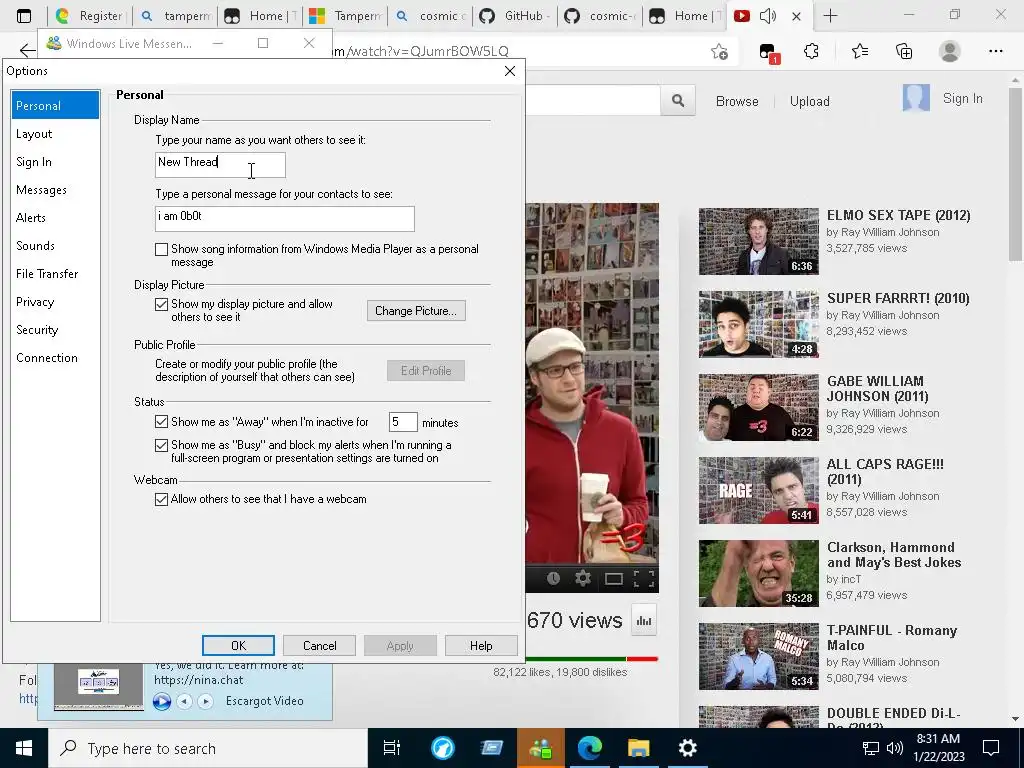The height and width of the screenshot is (768, 1024).
Task: Click video player settings gear icon
Action: pos(583,578)
